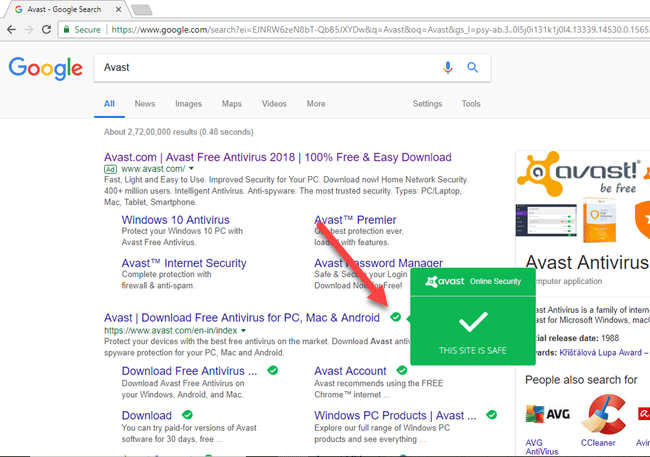Open the AVG AntiVirus text link
The width and height of the screenshot is (650, 457).
point(541,447)
